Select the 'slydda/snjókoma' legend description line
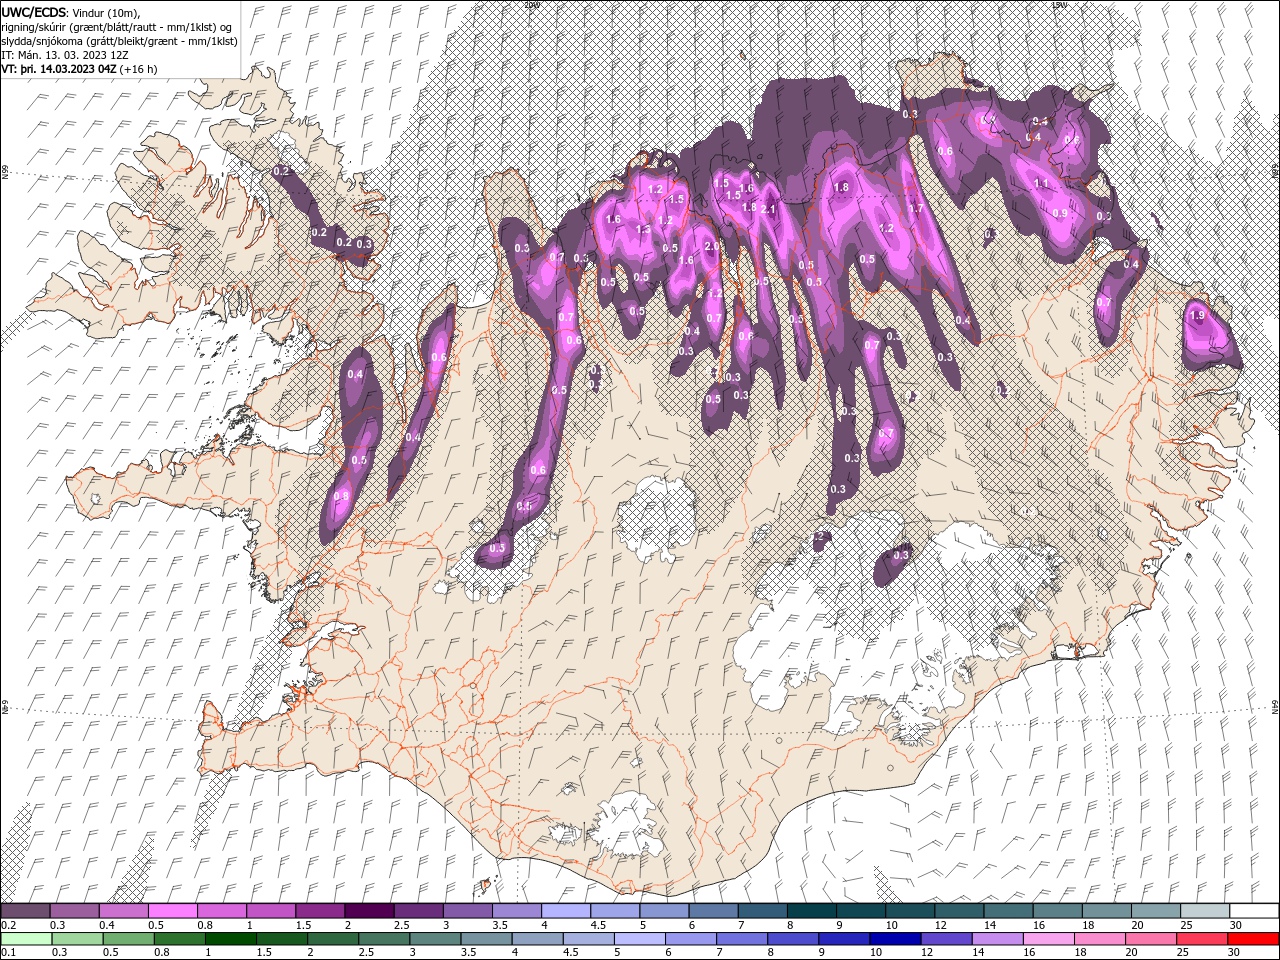Viewport: 1280px width, 960px height. point(120,41)
